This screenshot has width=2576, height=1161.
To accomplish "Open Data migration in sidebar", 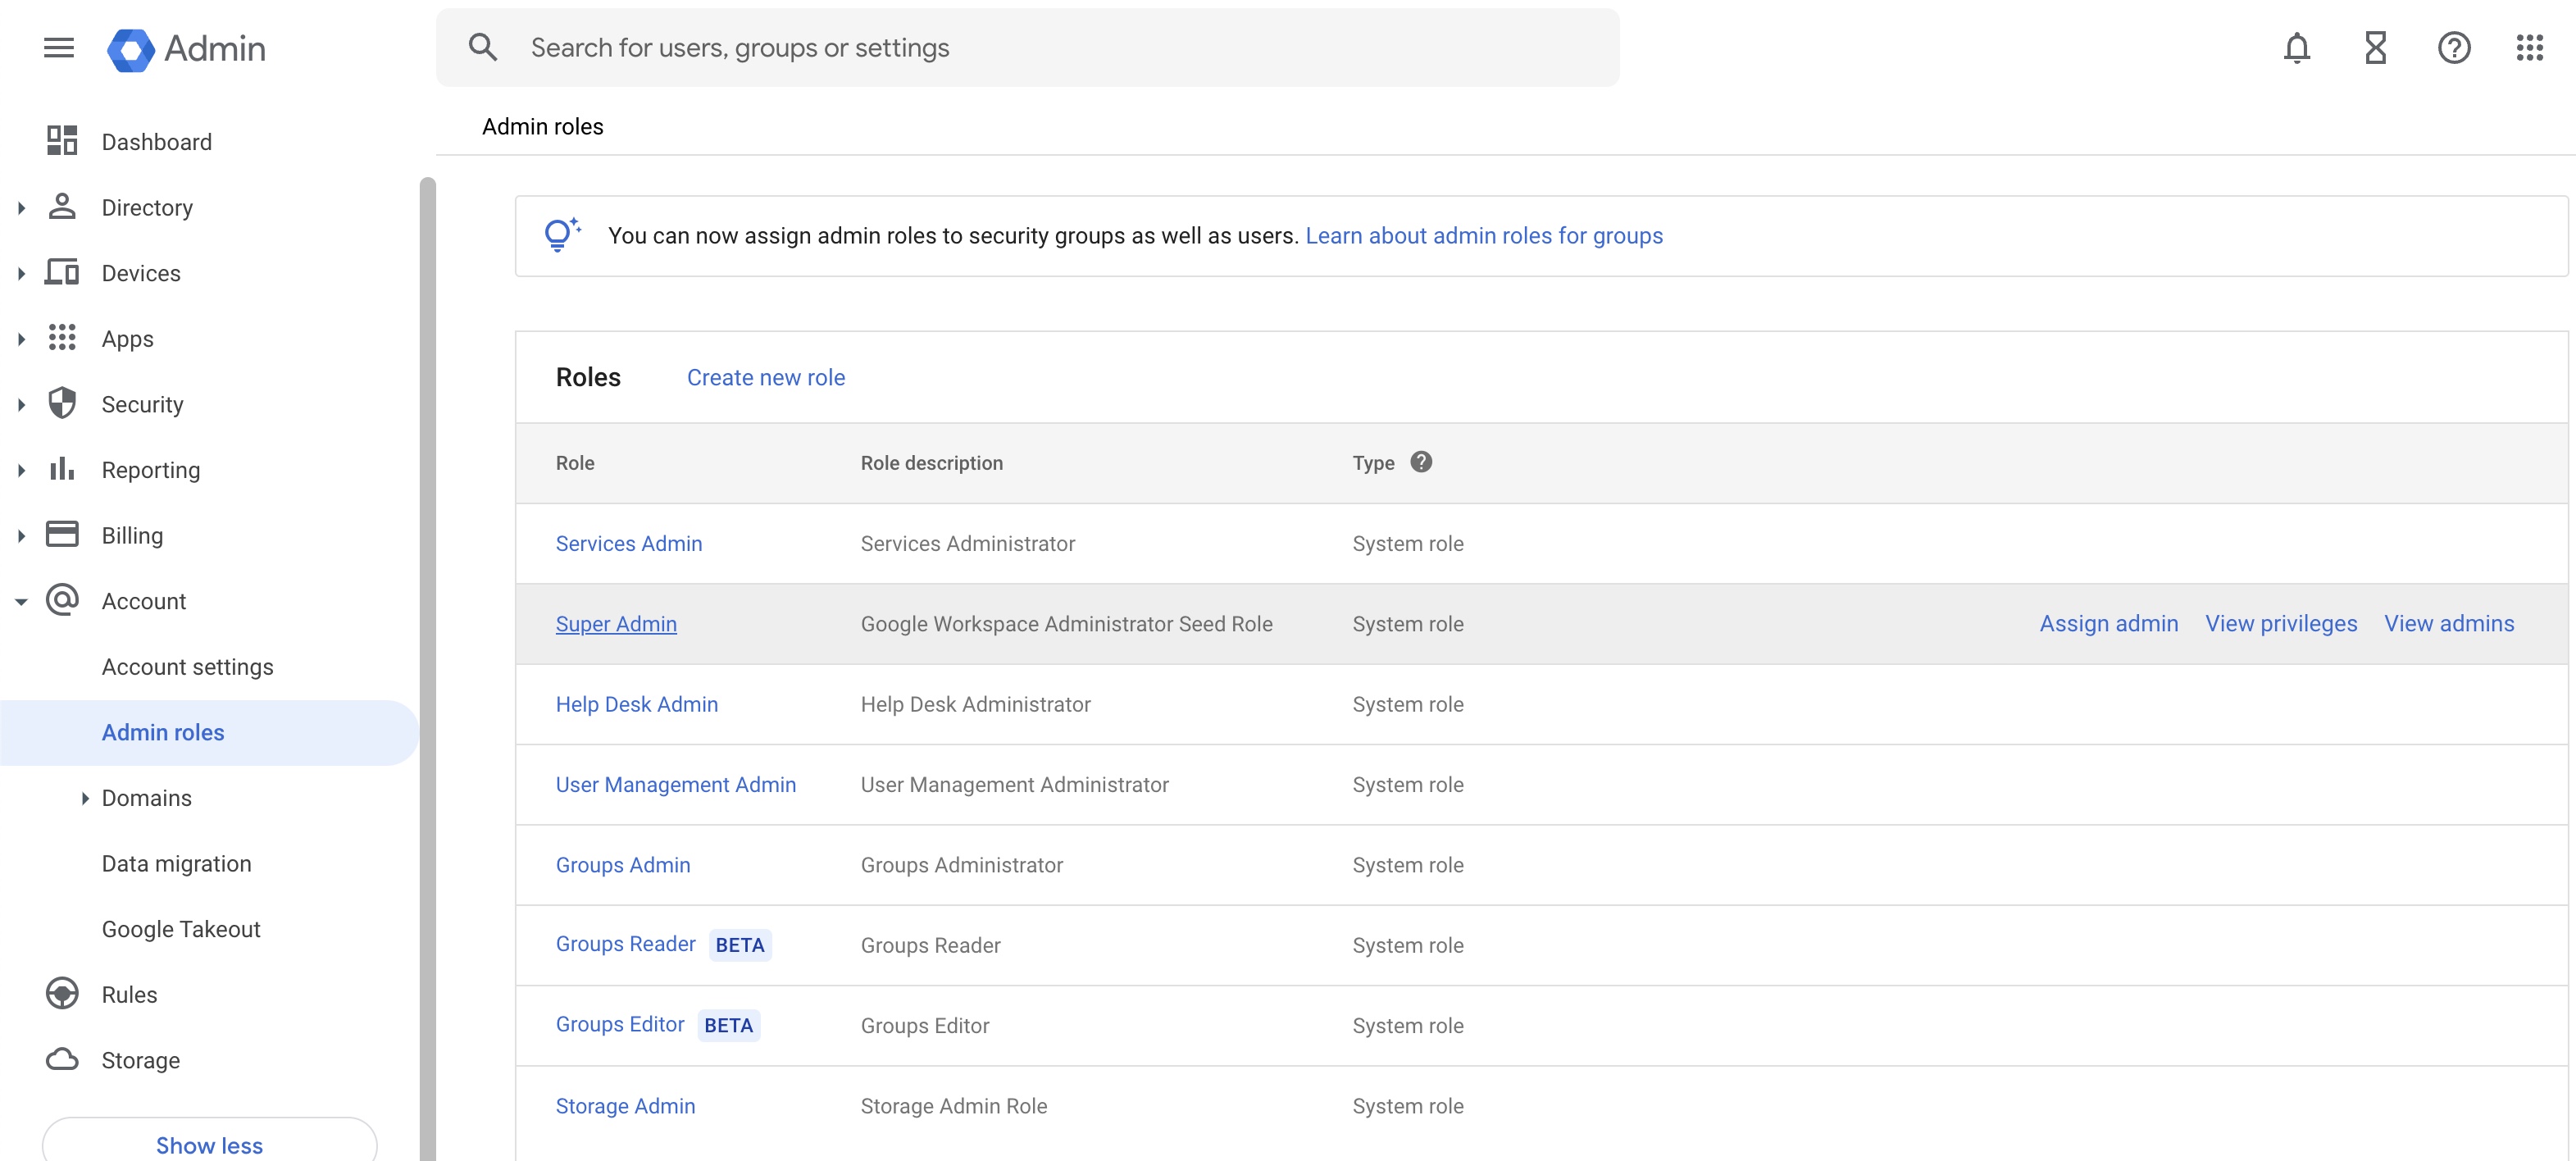I will click(x=176, y=864).
